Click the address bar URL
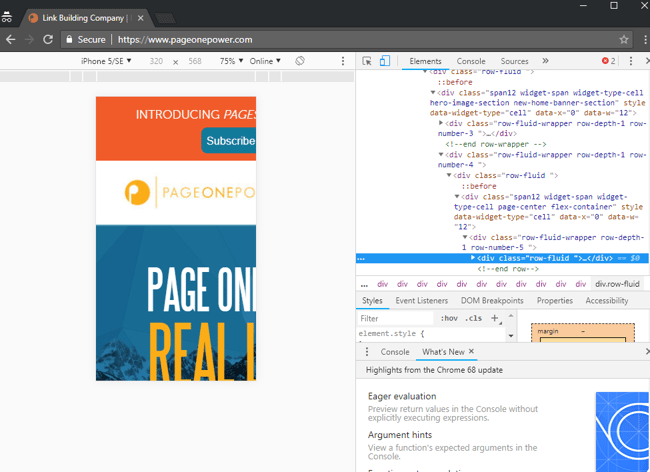The height and width of the screenshot is (472, 650). (185, 40)
